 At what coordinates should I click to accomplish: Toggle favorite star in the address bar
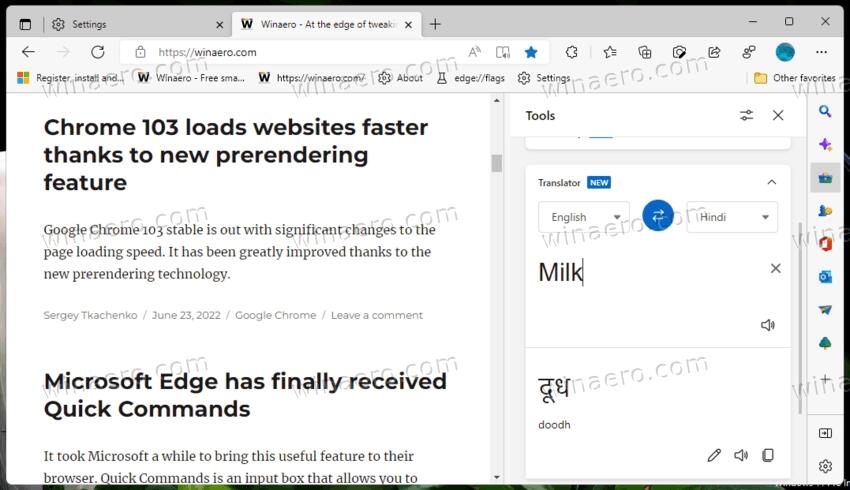tap(531, 52)
